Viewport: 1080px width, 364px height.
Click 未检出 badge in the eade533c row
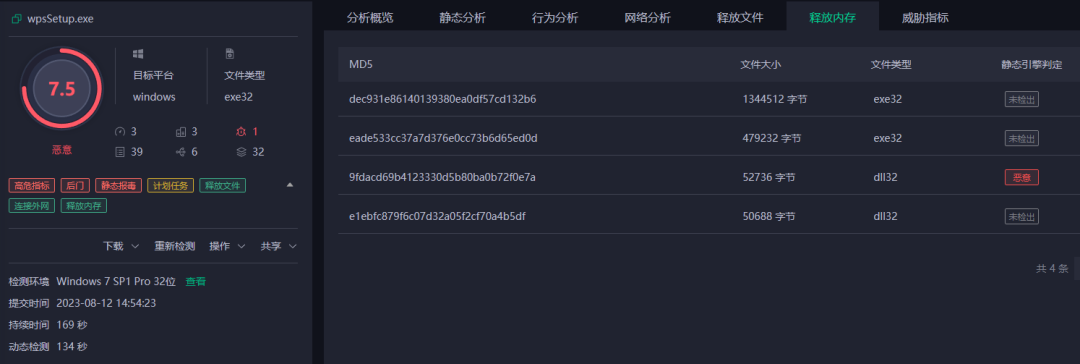pos(1021,139)
